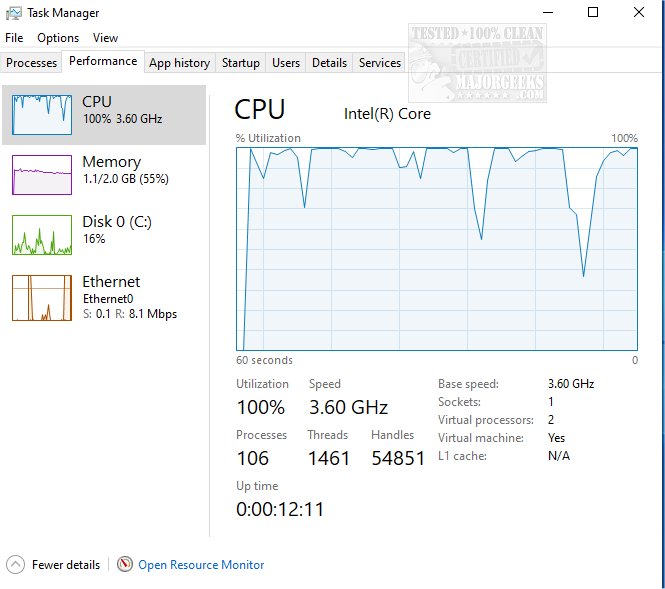Select the Disk 0 (C:) graph thumbnail

[x=42, y=235]
